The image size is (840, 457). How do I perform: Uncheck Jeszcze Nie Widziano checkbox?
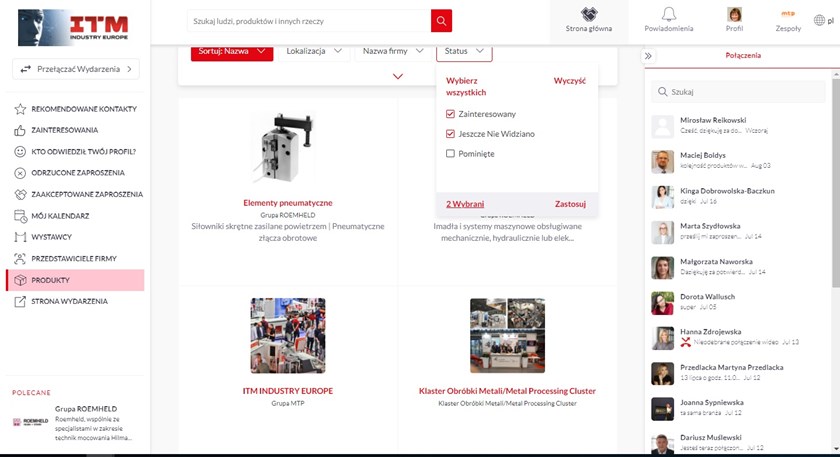451,134
